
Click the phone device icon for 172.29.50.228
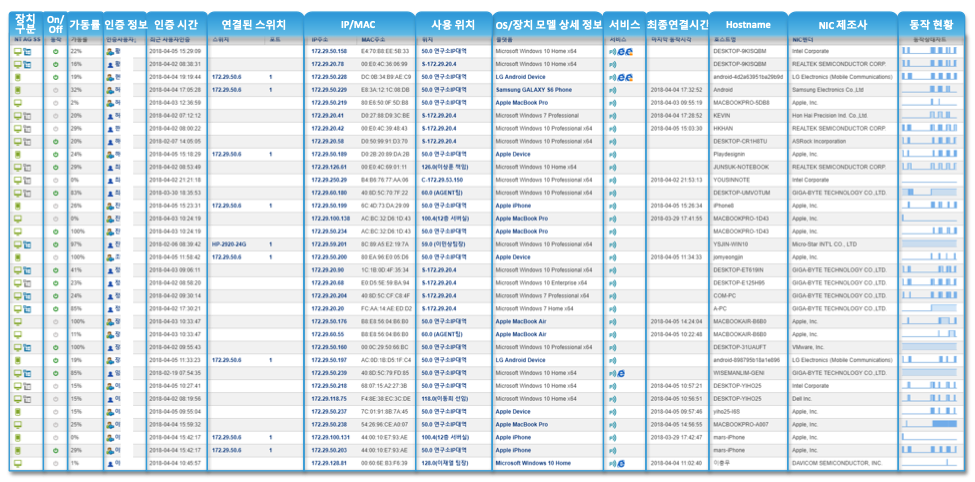coord(18,77)
